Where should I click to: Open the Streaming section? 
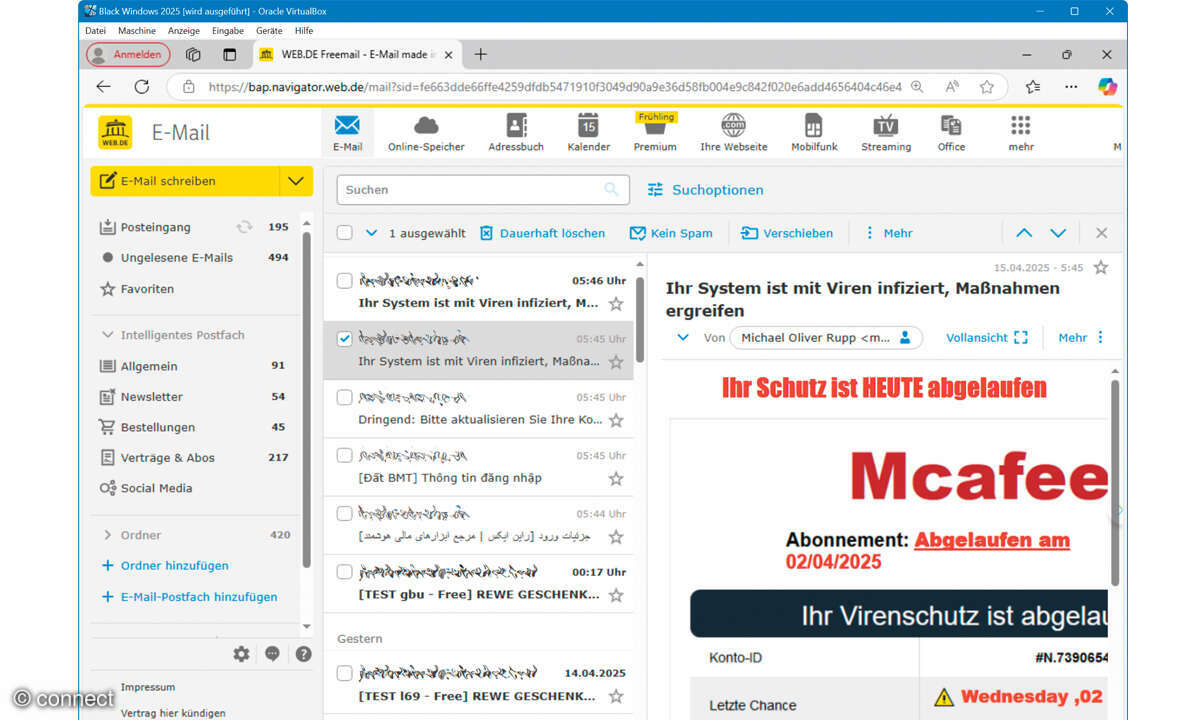pyautogui.click(x=886, y=133)
